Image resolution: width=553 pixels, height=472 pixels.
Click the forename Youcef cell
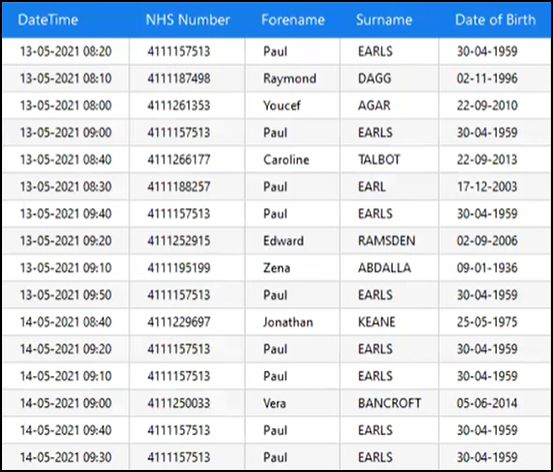[292, 105]
